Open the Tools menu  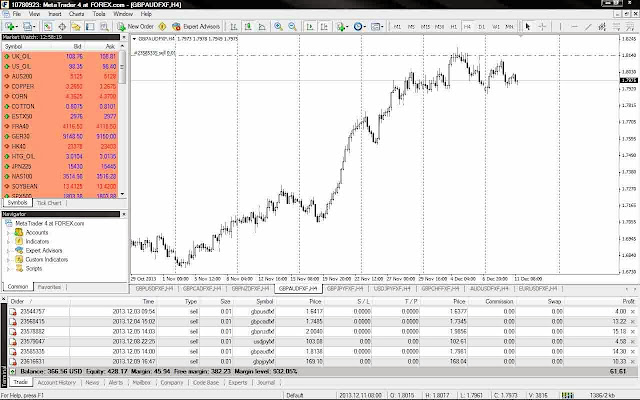point(99,14)
